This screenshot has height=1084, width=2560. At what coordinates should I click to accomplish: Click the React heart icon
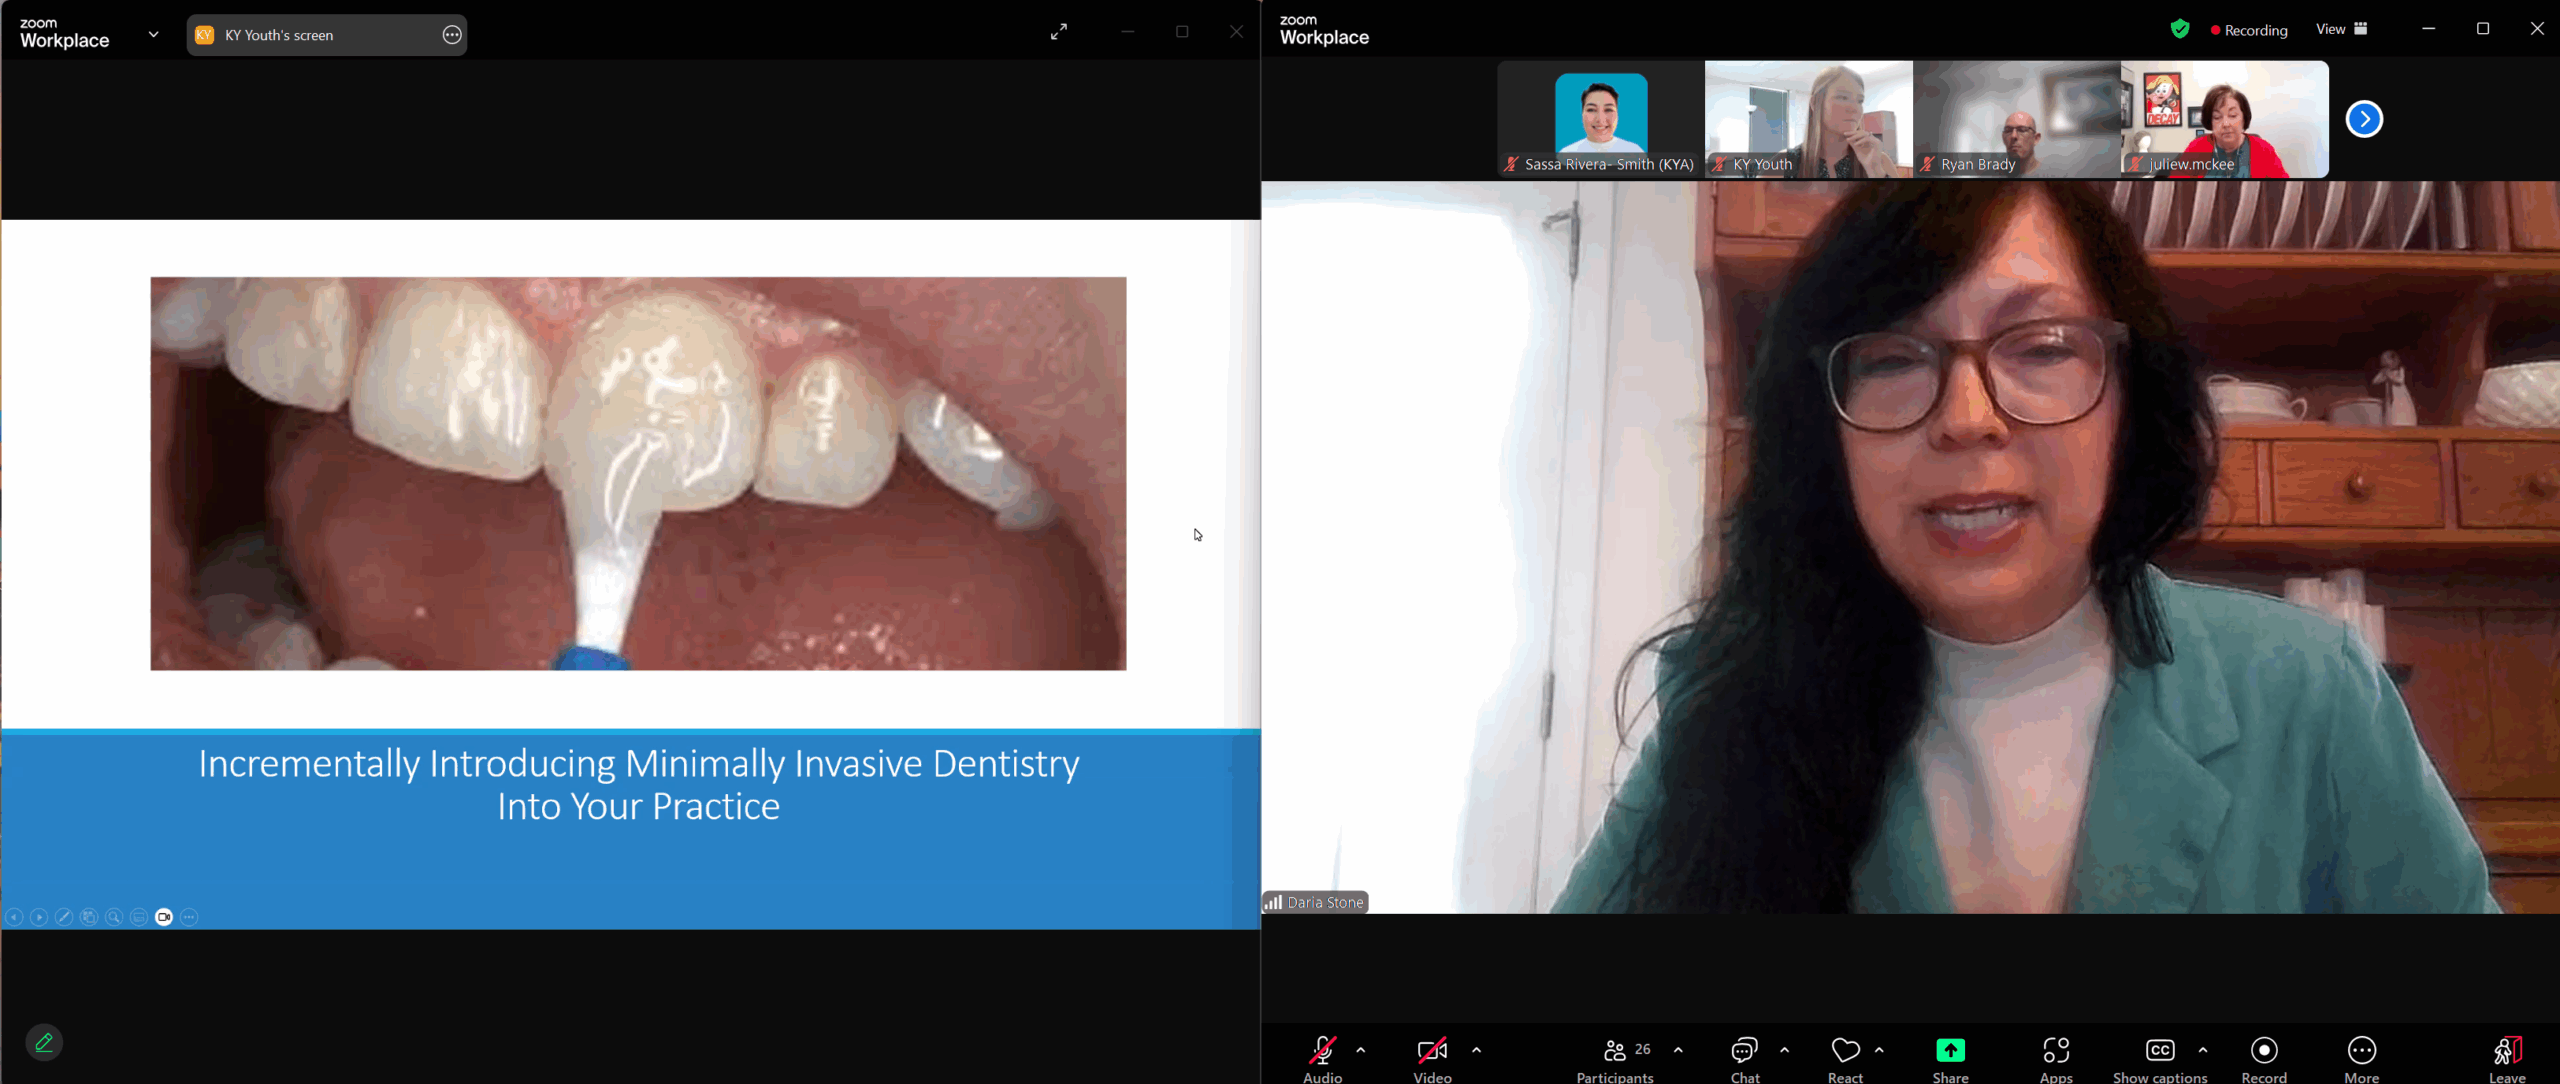click(x=1845, y=1050)
